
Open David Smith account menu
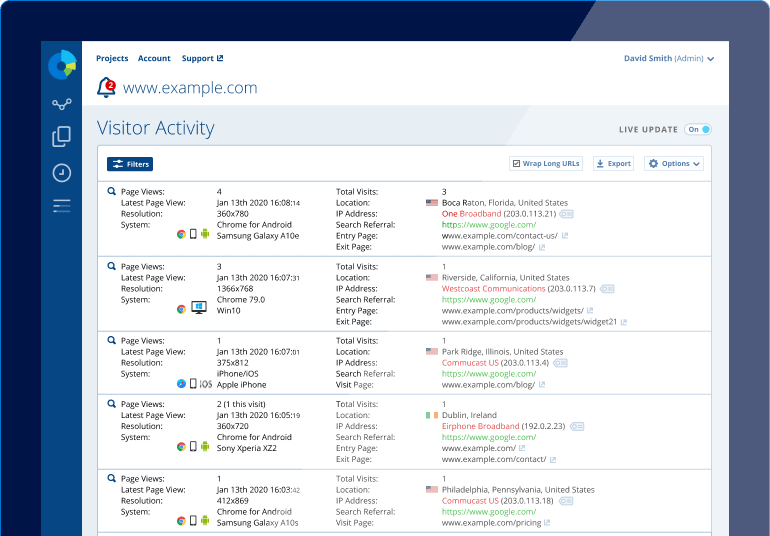[669, 58]
